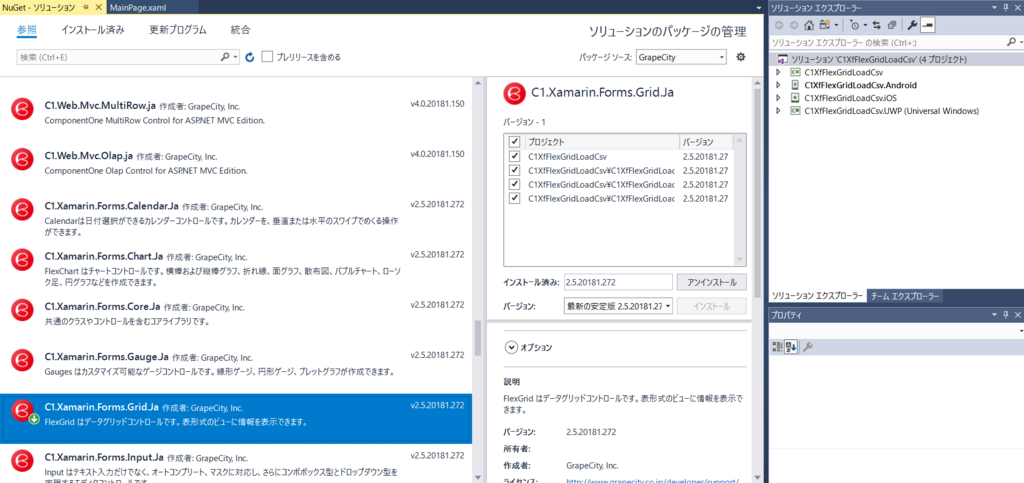Viewport: 1024px width, 483px height.
Task: Click the インストール済み version field
Action: (x=618, y=282)
